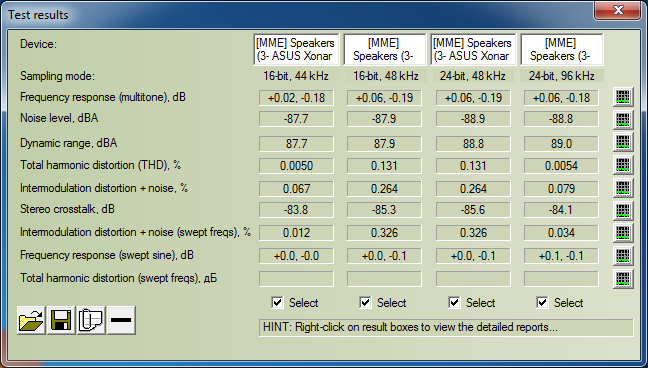Screen dimensions: 648x368
Task: Click intermodulation distortion value 0.079
Action: [x=561, y=189]
